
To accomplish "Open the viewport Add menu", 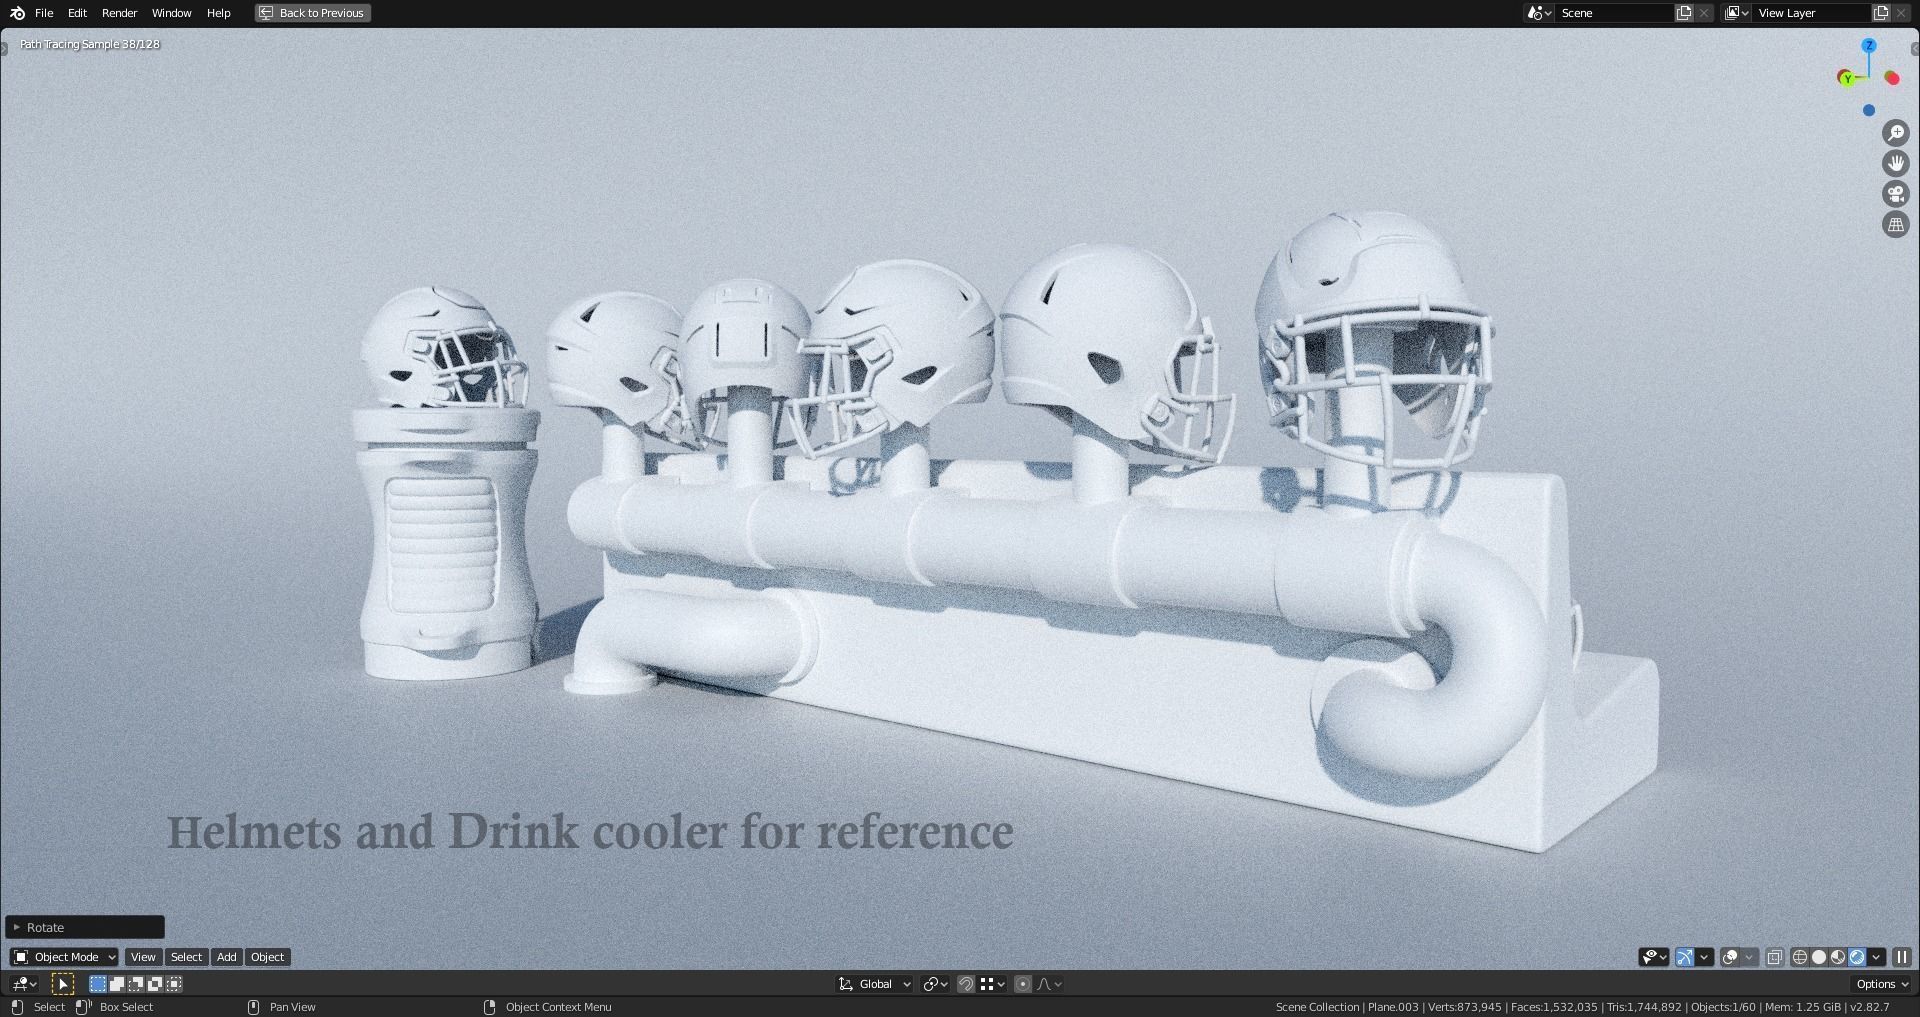I will 227,957.
